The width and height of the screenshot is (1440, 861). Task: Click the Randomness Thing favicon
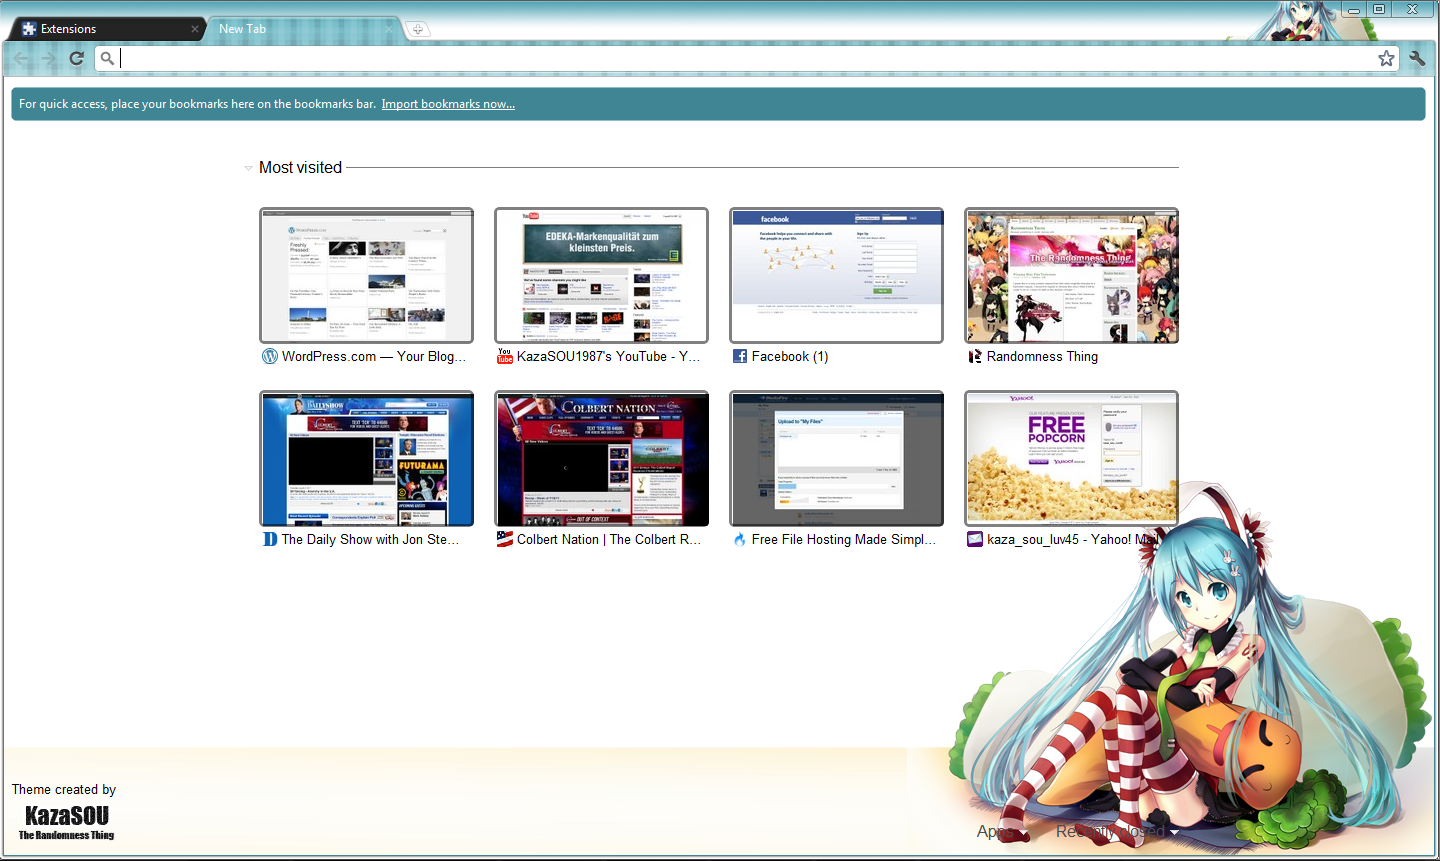click(975, 356)
